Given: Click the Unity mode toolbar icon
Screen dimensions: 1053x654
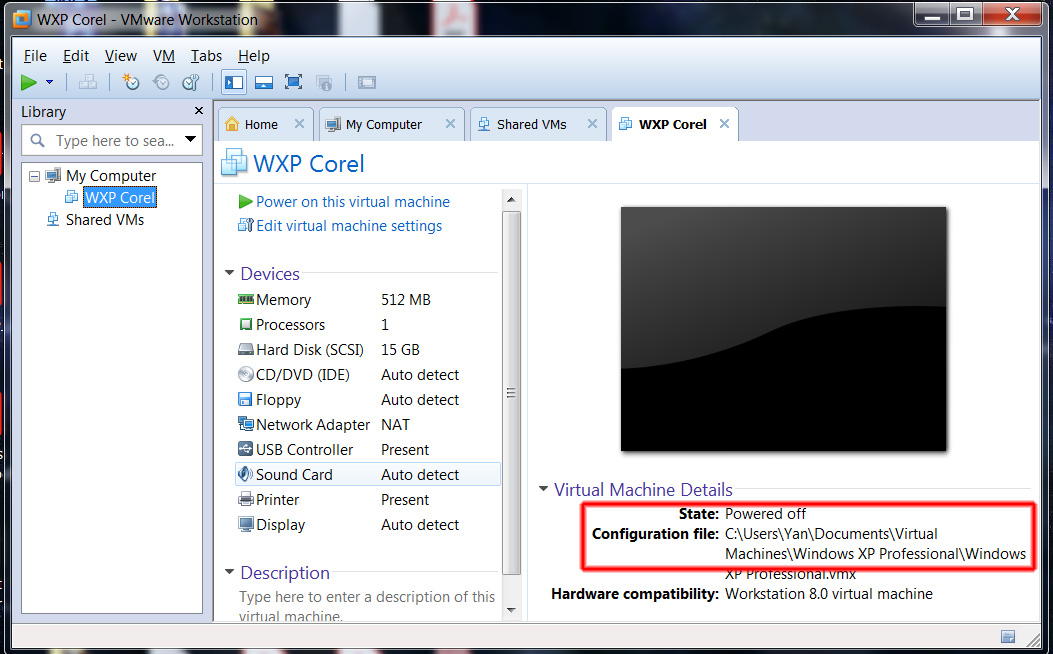Looking at the screenshot, I should click(x=324, y=83).
